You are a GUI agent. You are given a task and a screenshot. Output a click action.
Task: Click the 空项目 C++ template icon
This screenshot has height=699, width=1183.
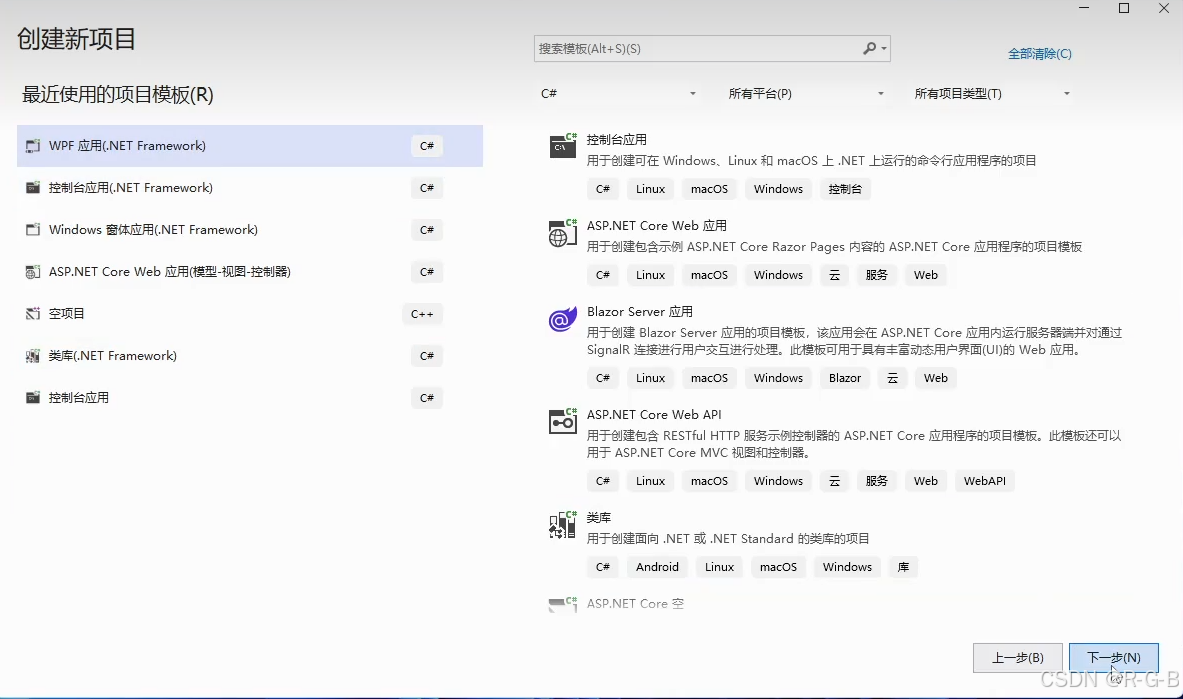click(32, 314)
